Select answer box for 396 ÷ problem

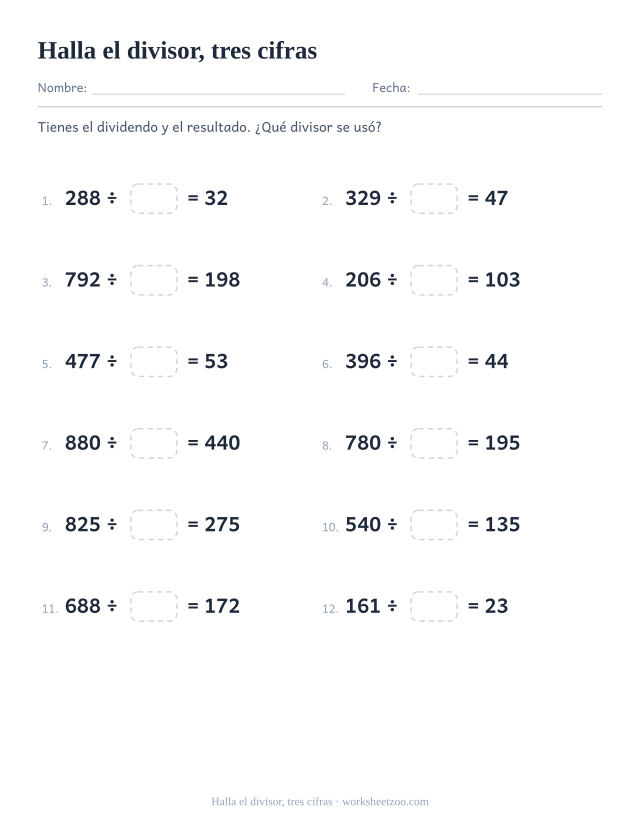pos(434,362)
